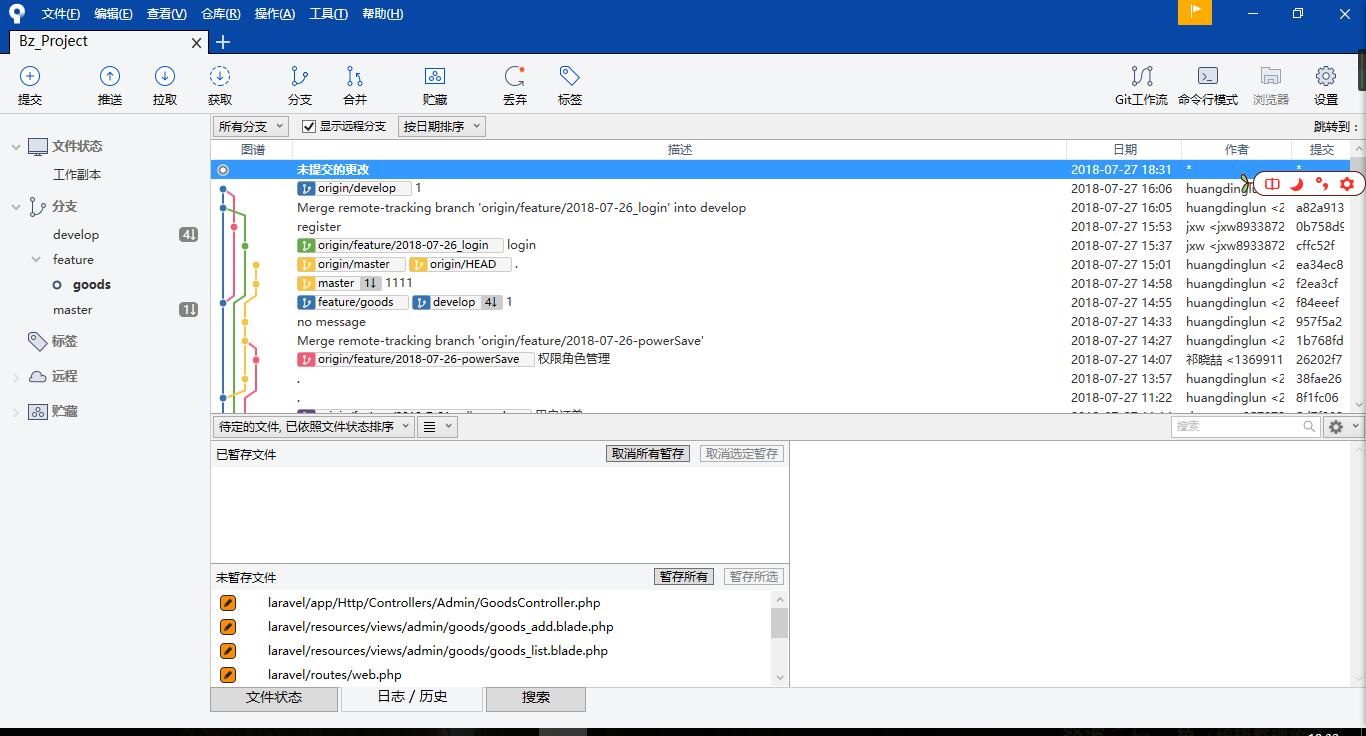The width and height of the screenshot is (1366, 736).
Task: Click the search field at top right
Action: pyautogui.click(x=1240, y=426)
